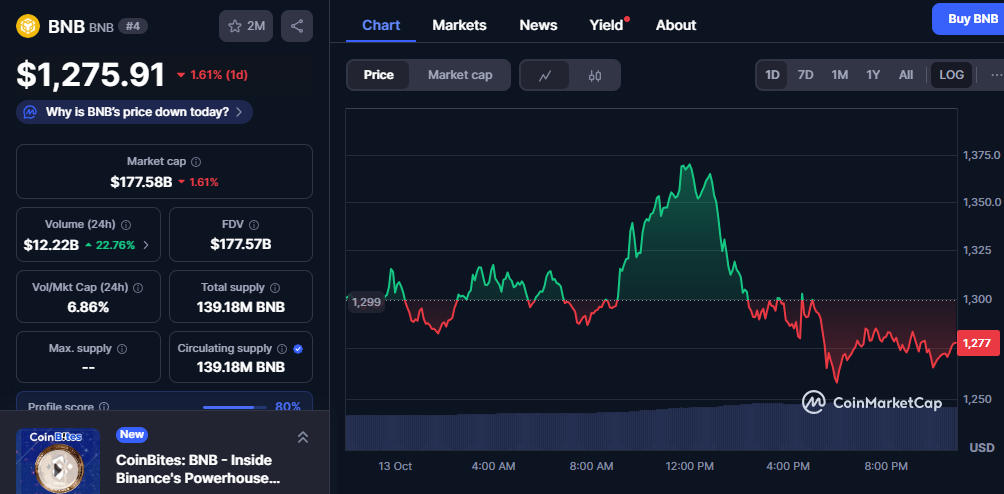The height and width of the screenshot is (494, 1004).
Task: Click the Buy BNB button
Action: (x=966, y=19)
